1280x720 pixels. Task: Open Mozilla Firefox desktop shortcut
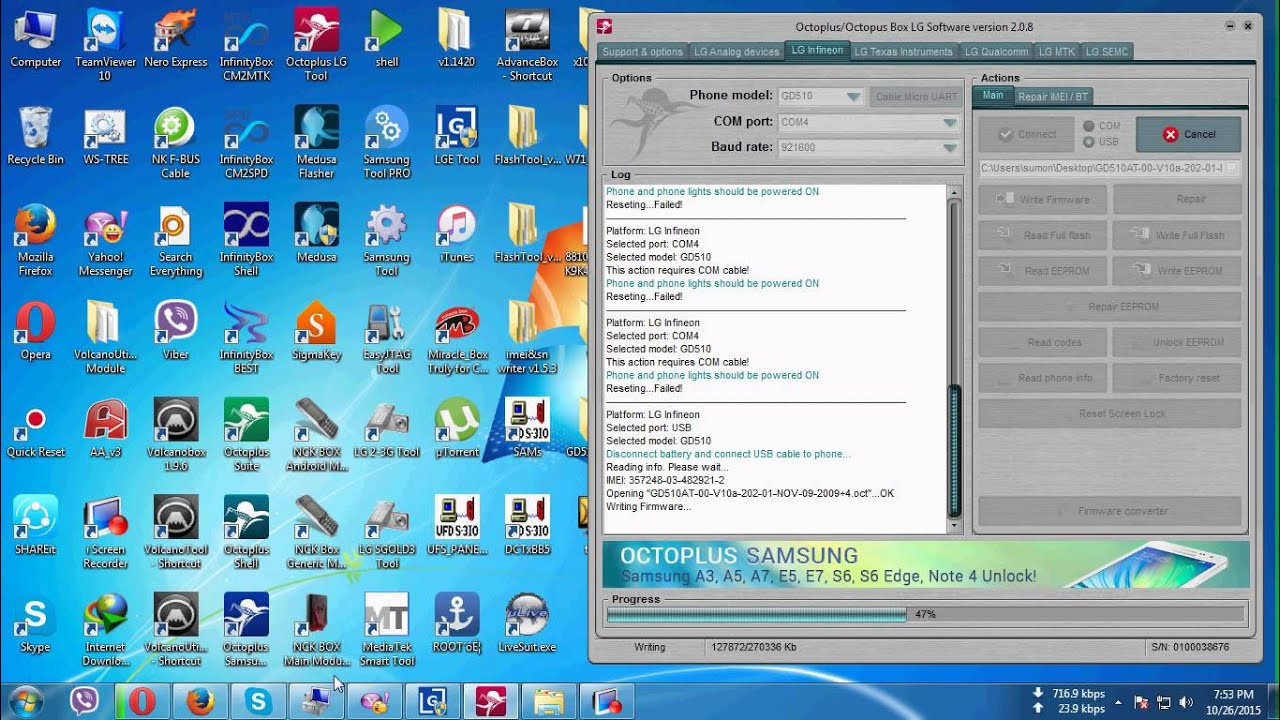tap(35, 241)
